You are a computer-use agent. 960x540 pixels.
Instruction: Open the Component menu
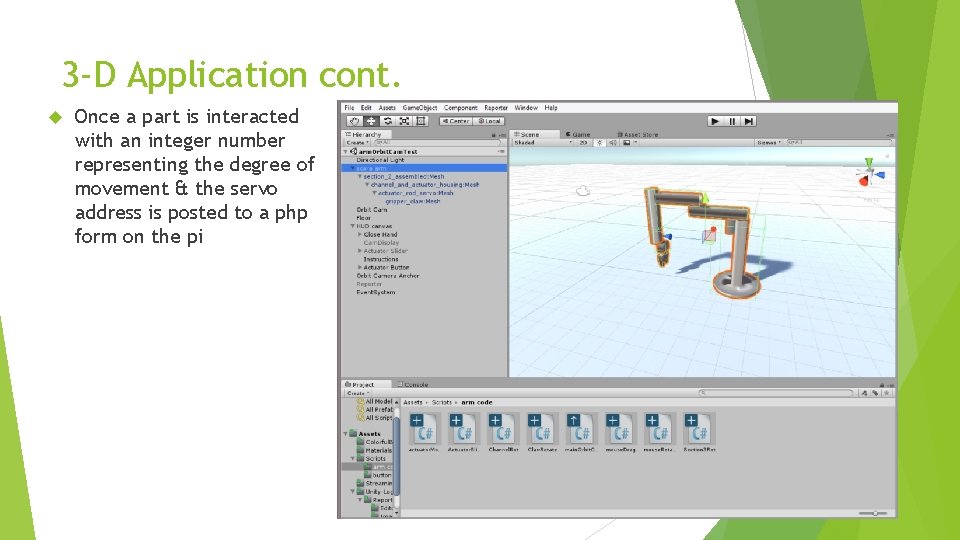[460, 108]
